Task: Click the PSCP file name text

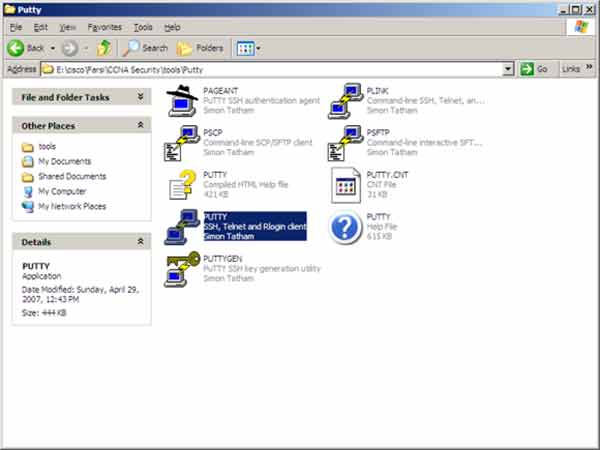Action: (x=213, y=132)
